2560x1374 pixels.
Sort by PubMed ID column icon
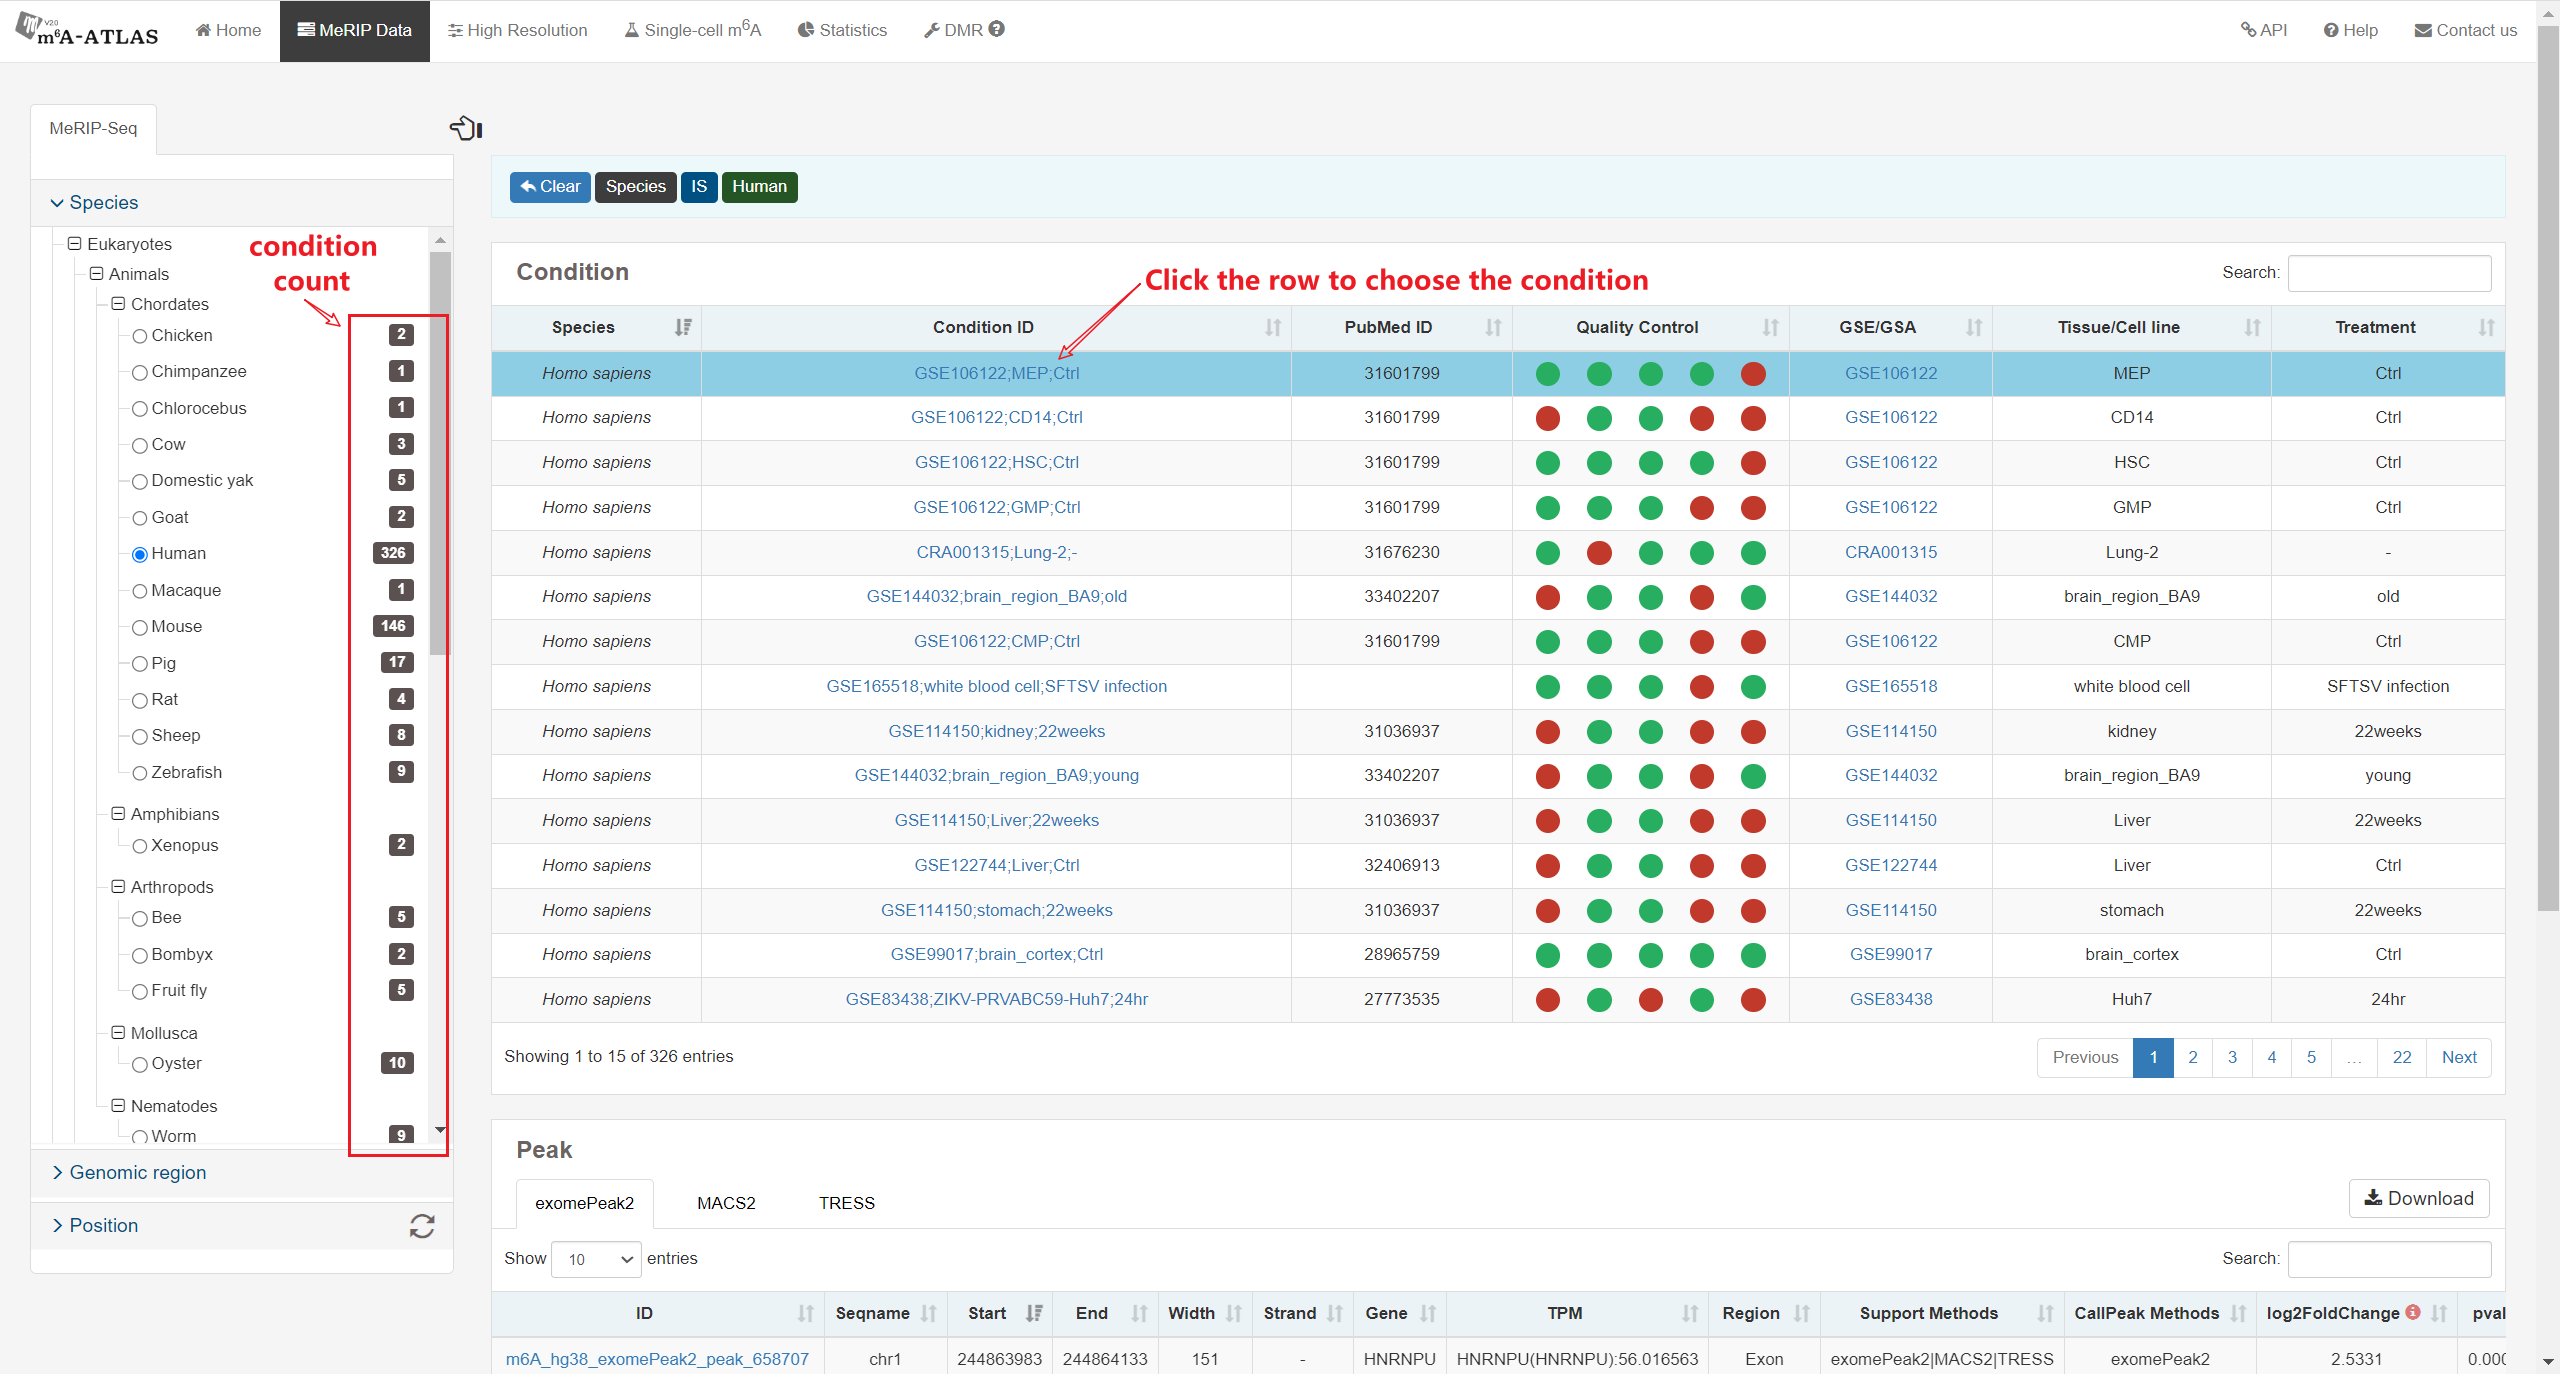pyautogui.click(x=1493, y=327)
